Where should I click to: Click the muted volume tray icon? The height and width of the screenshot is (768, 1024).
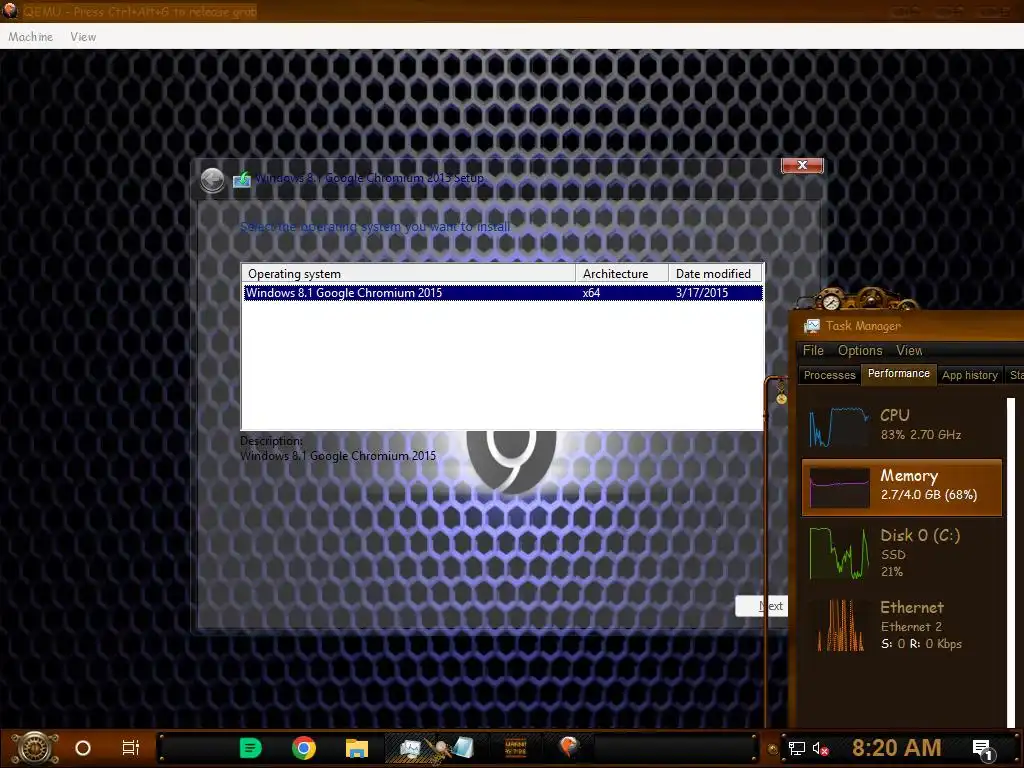click(x=820, y=748)
